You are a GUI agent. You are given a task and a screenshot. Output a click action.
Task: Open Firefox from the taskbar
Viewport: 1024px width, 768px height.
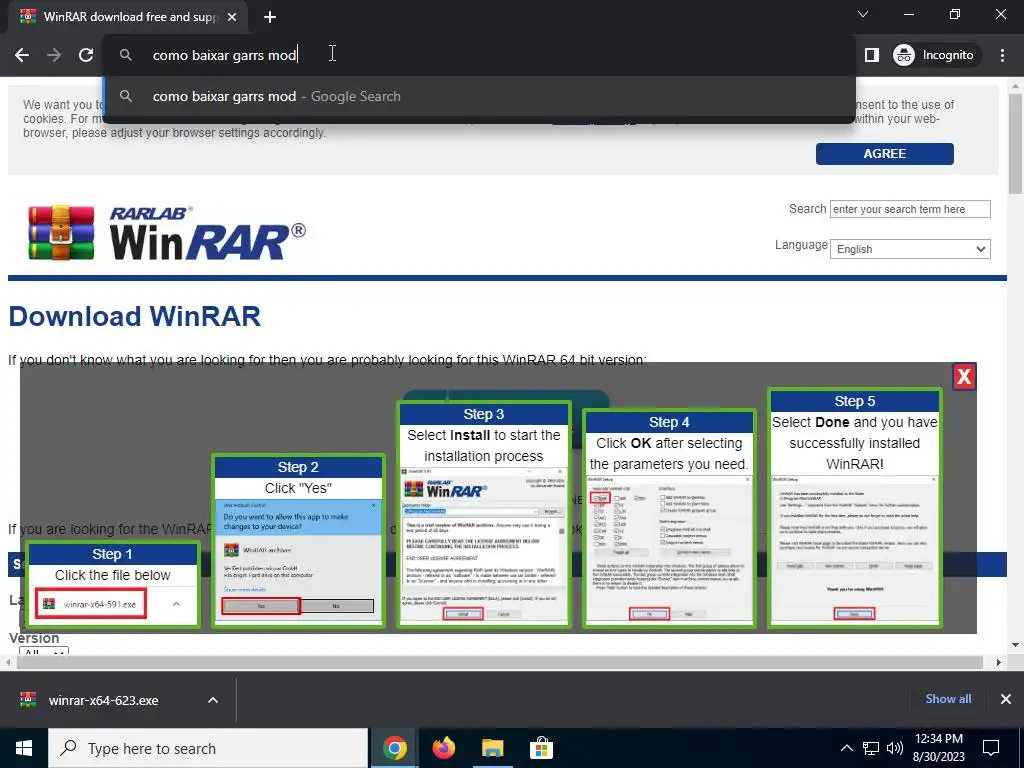click(444, 748)
